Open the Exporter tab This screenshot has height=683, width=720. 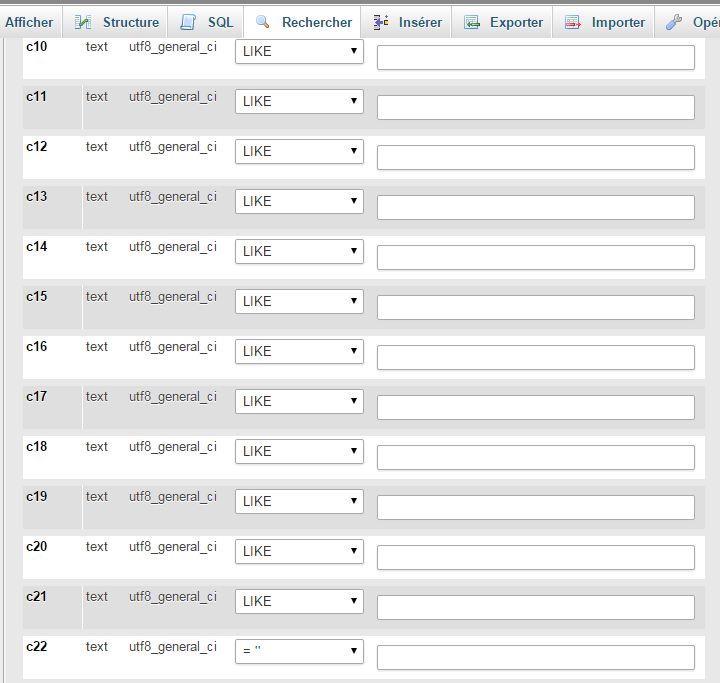coord(502,22)
